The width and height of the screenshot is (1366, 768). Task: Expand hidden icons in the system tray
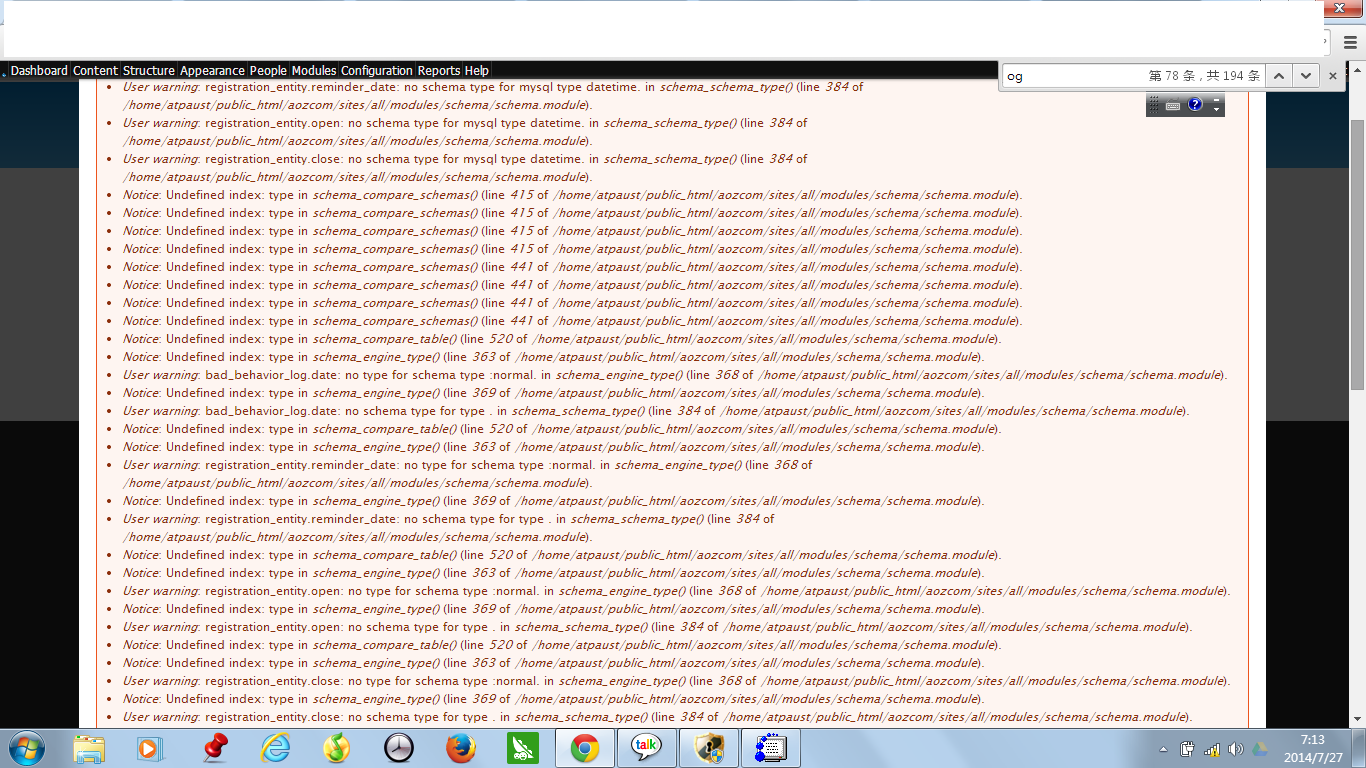click(x=1163, y=747)
